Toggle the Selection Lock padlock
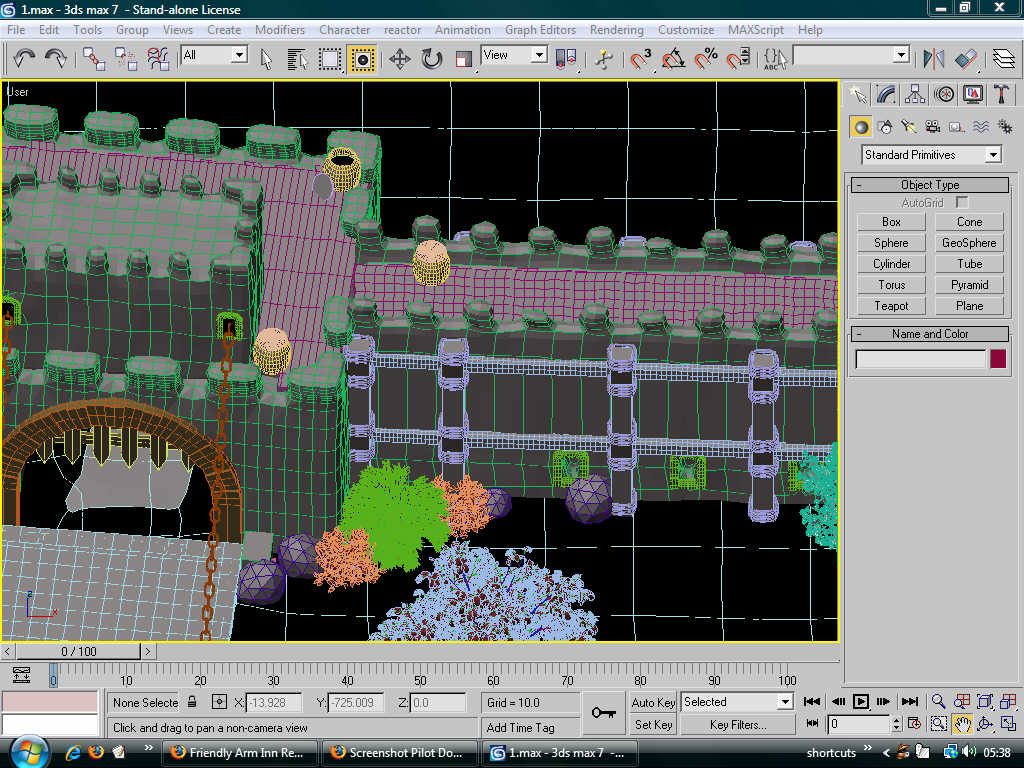Viewport: 1024px width, 768px height. coord(192,702)
